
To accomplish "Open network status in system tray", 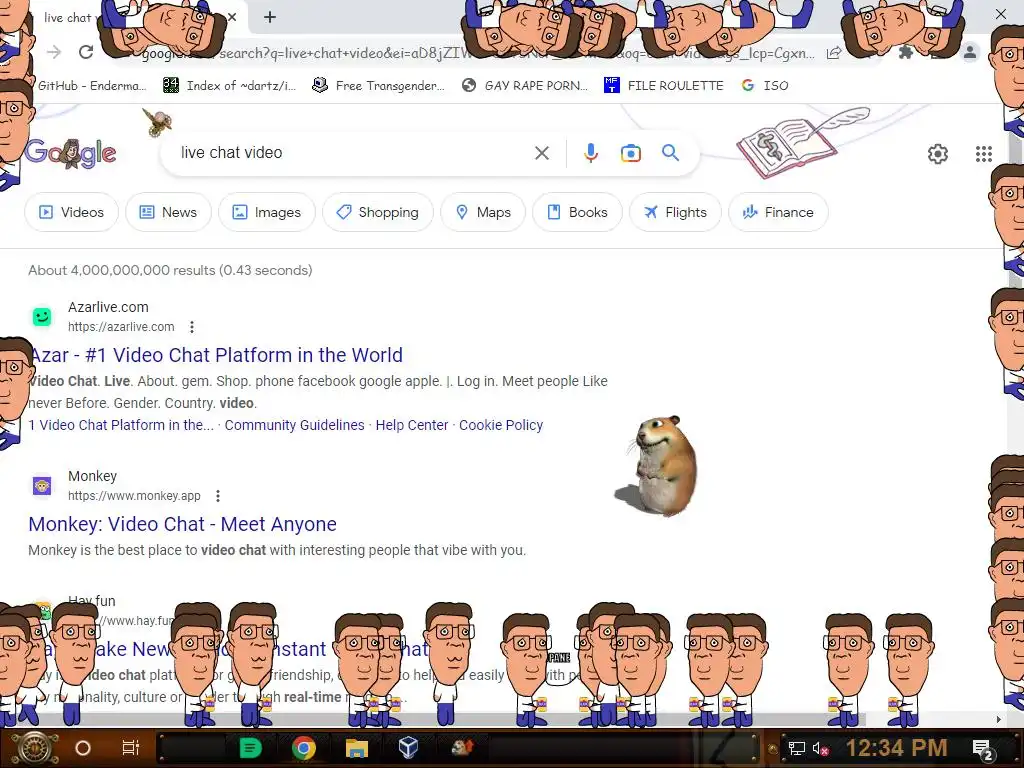I will [x=796, y=748].
